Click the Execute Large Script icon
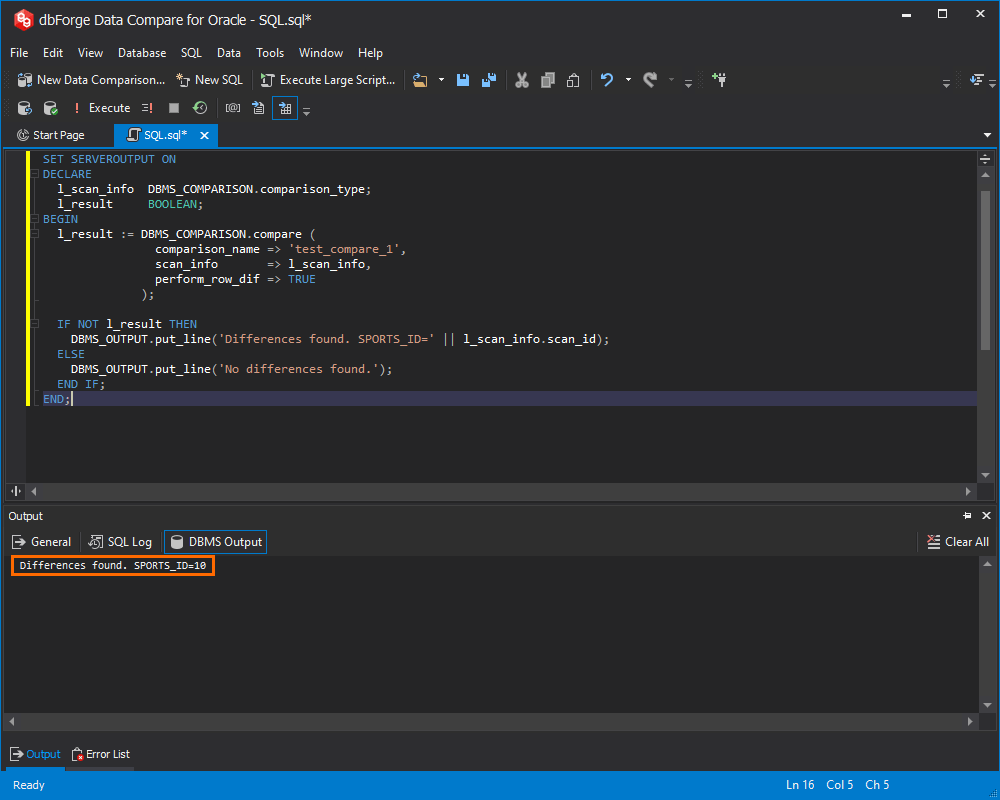 [x=268, y=80]
